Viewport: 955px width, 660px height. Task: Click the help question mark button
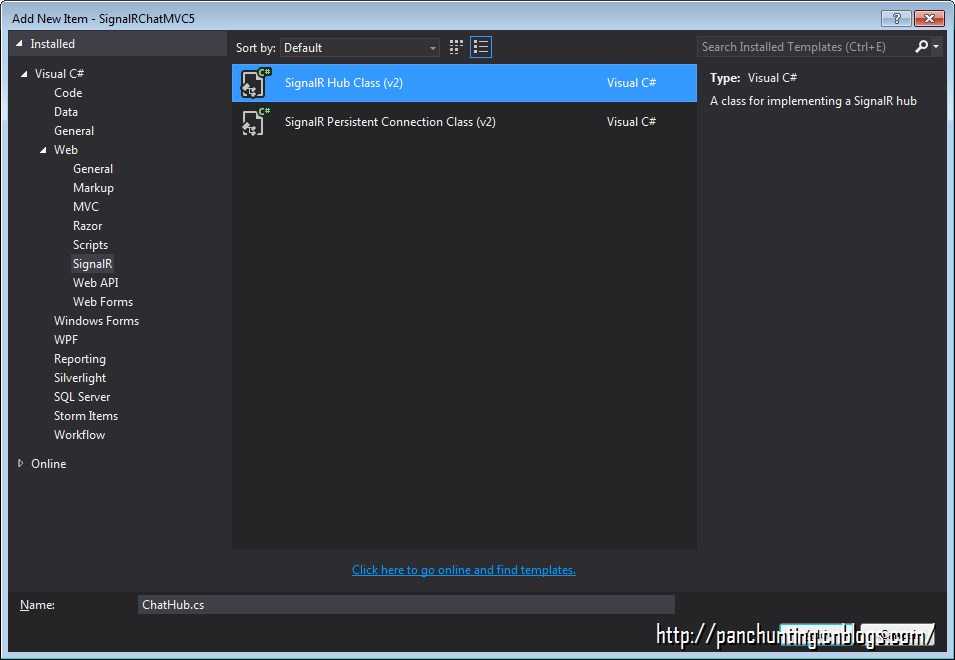896,18
